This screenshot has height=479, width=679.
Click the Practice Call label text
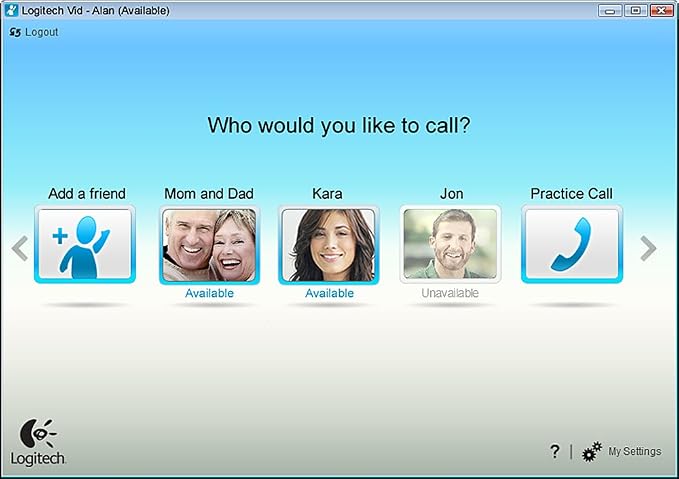pos(572,194)
